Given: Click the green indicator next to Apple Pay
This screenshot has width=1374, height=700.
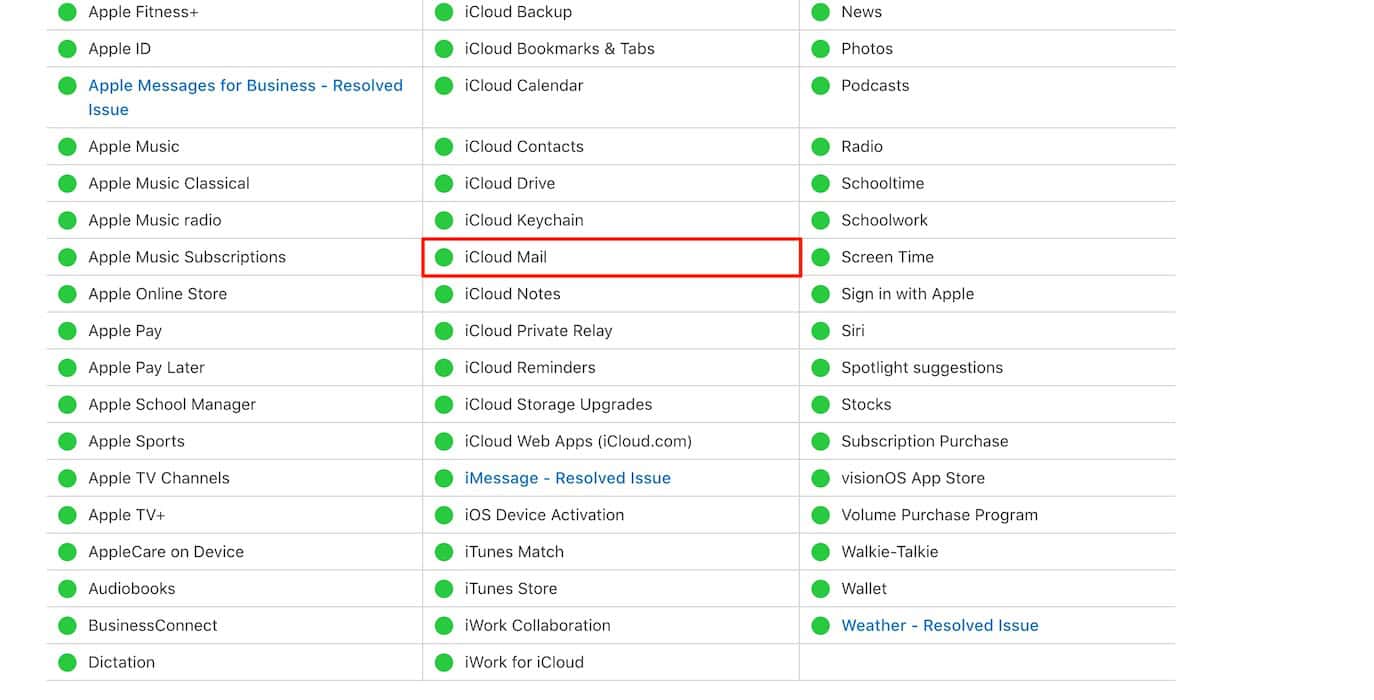Looking at the screenshot, I should tap(67, 331).
